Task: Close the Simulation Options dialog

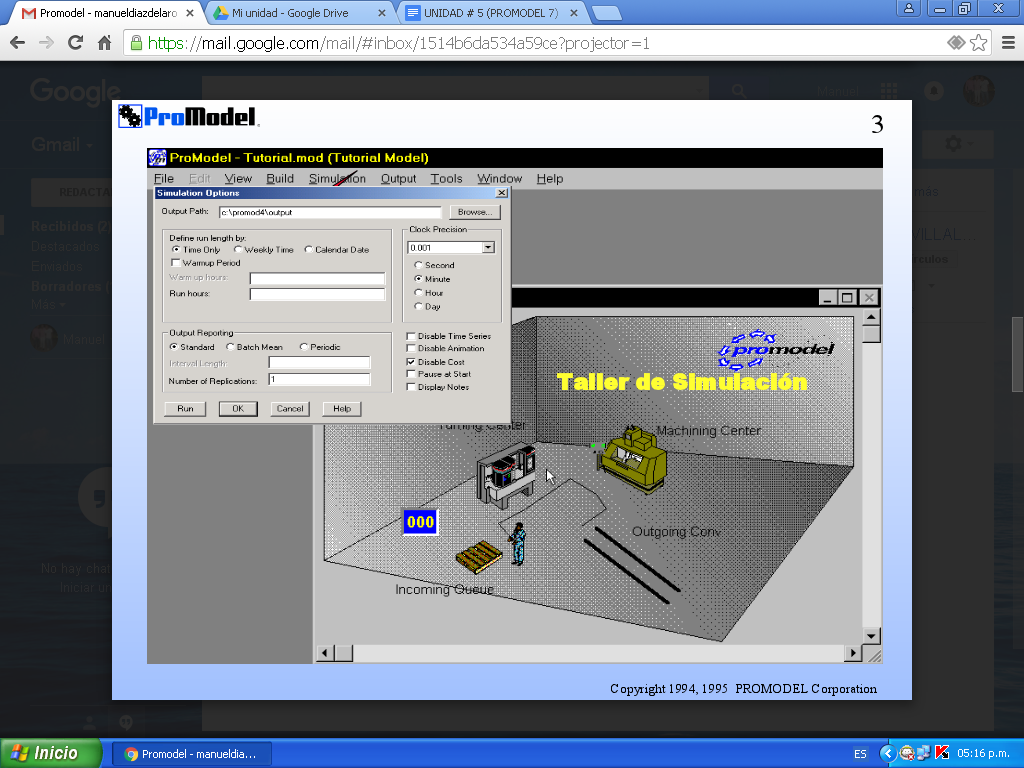Action: 502,193
